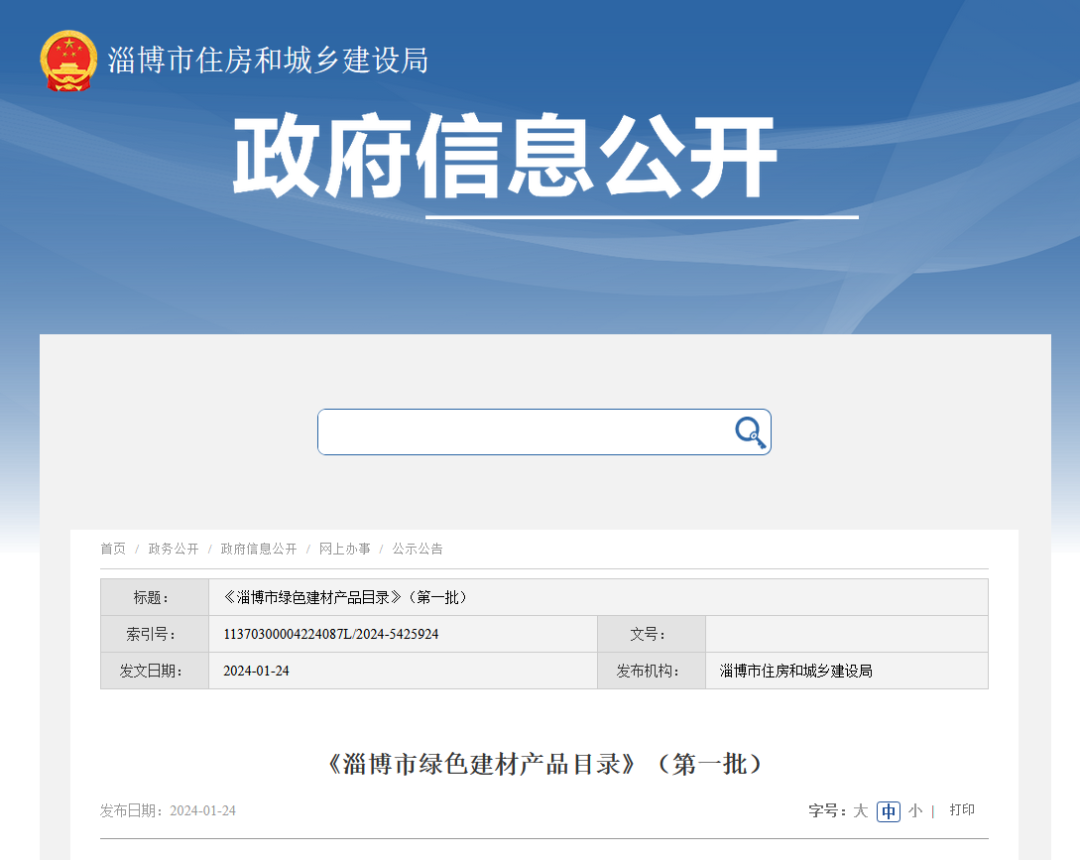Select index number 11370300004224087L/2024-5425924
1080x860 pixels.
point(331,634)
